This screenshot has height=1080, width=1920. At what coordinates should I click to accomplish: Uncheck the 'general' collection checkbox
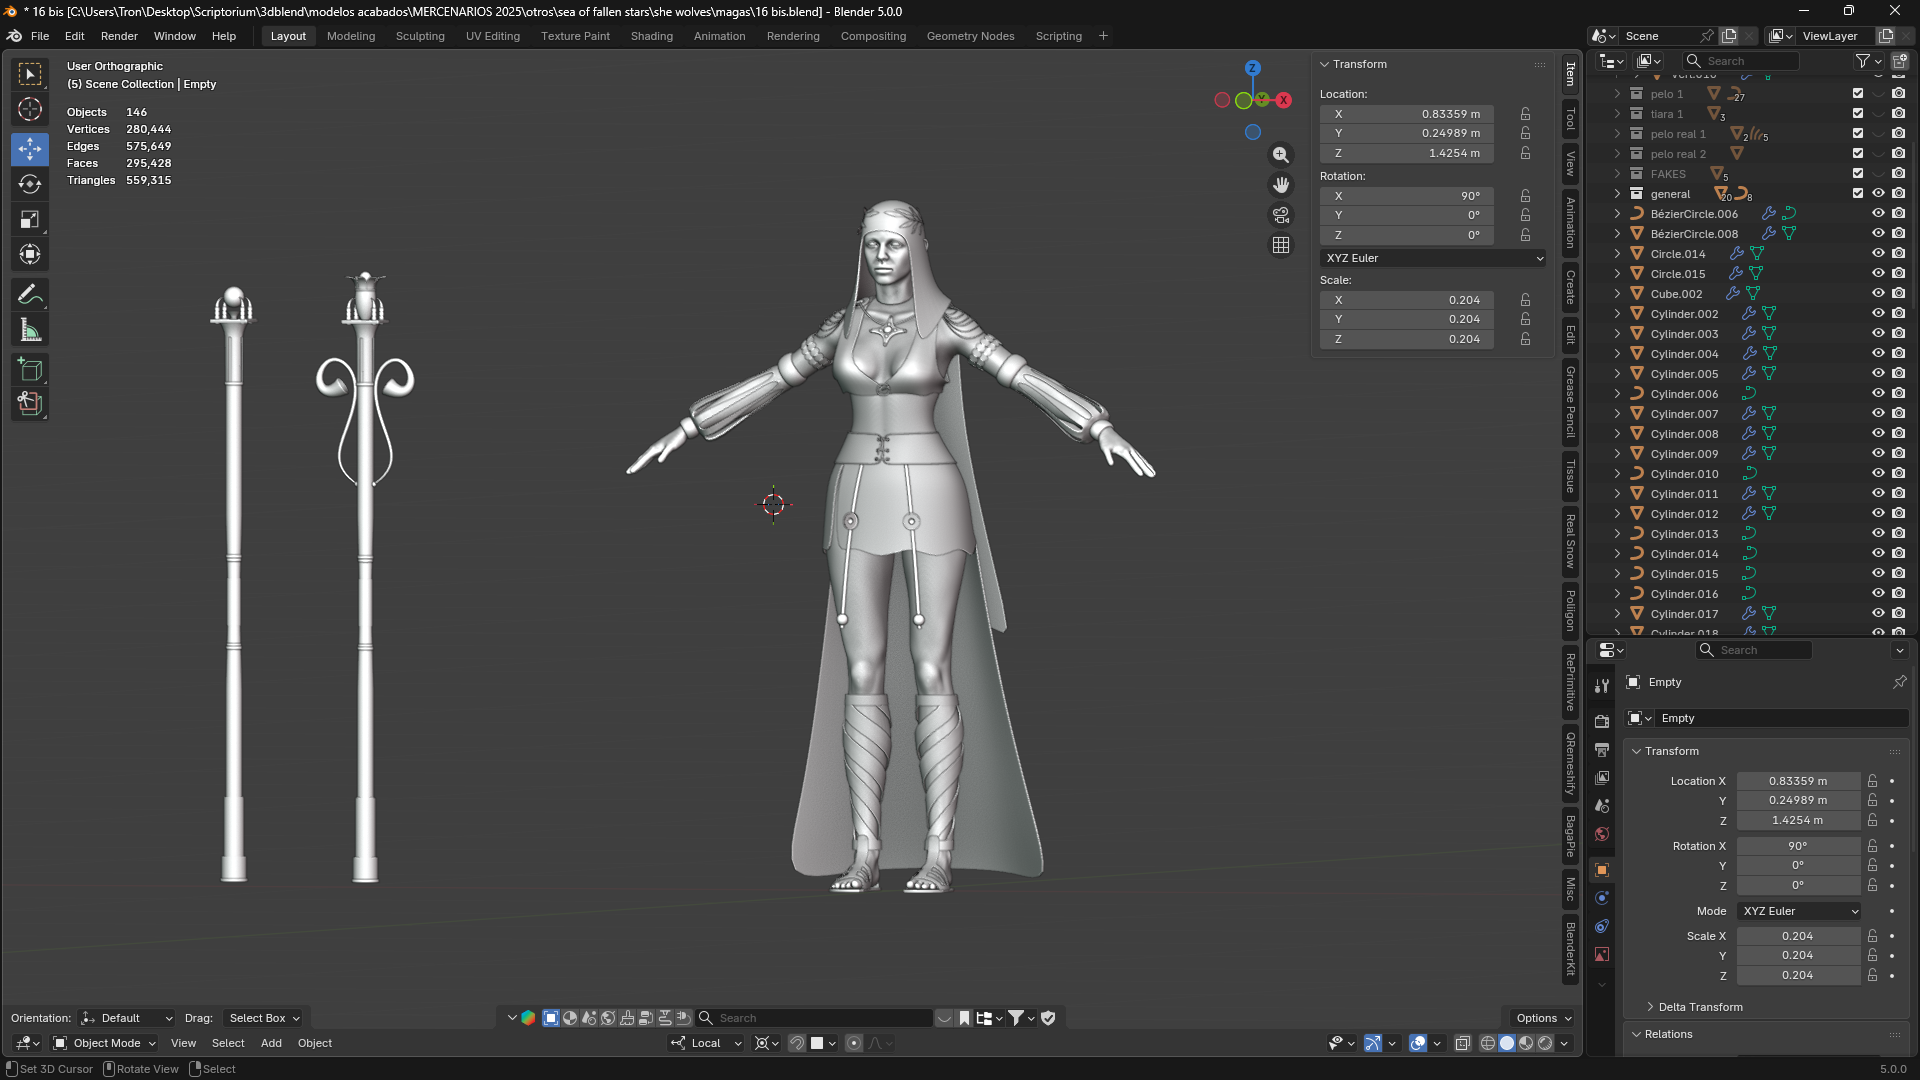[x=1858, y=193]
